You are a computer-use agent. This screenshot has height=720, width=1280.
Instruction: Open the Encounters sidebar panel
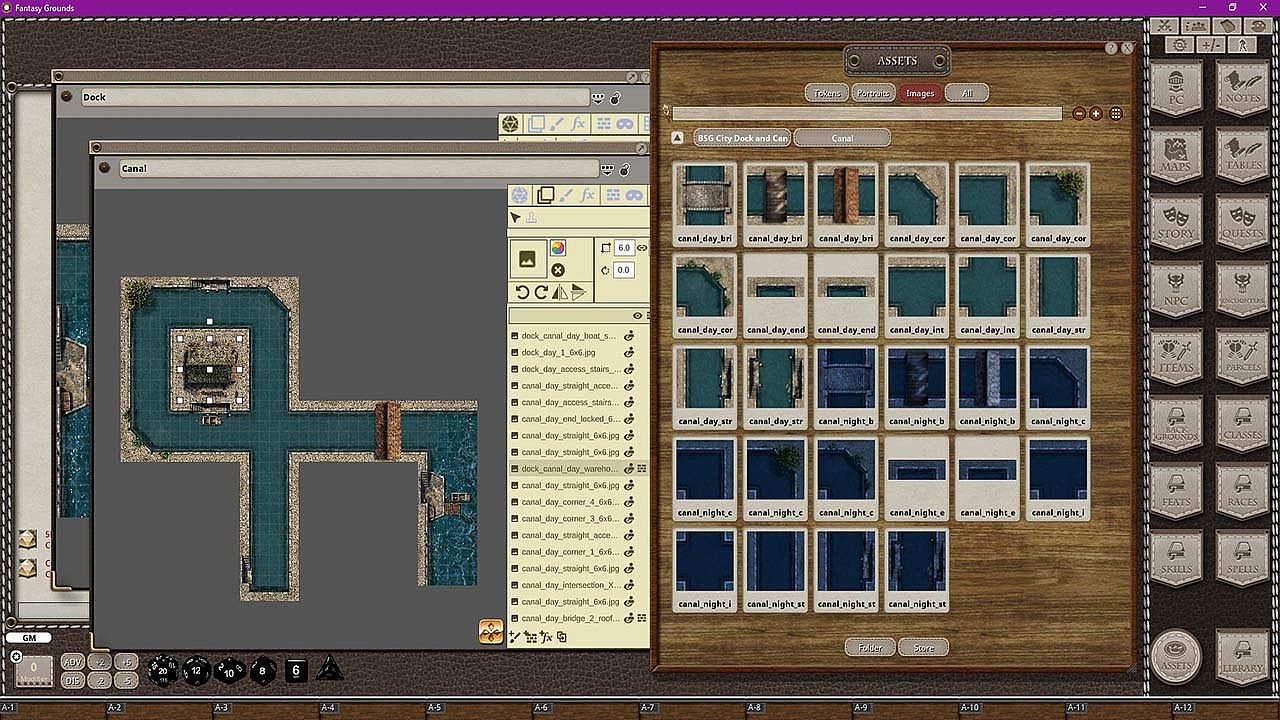[x=1241, y=288]
